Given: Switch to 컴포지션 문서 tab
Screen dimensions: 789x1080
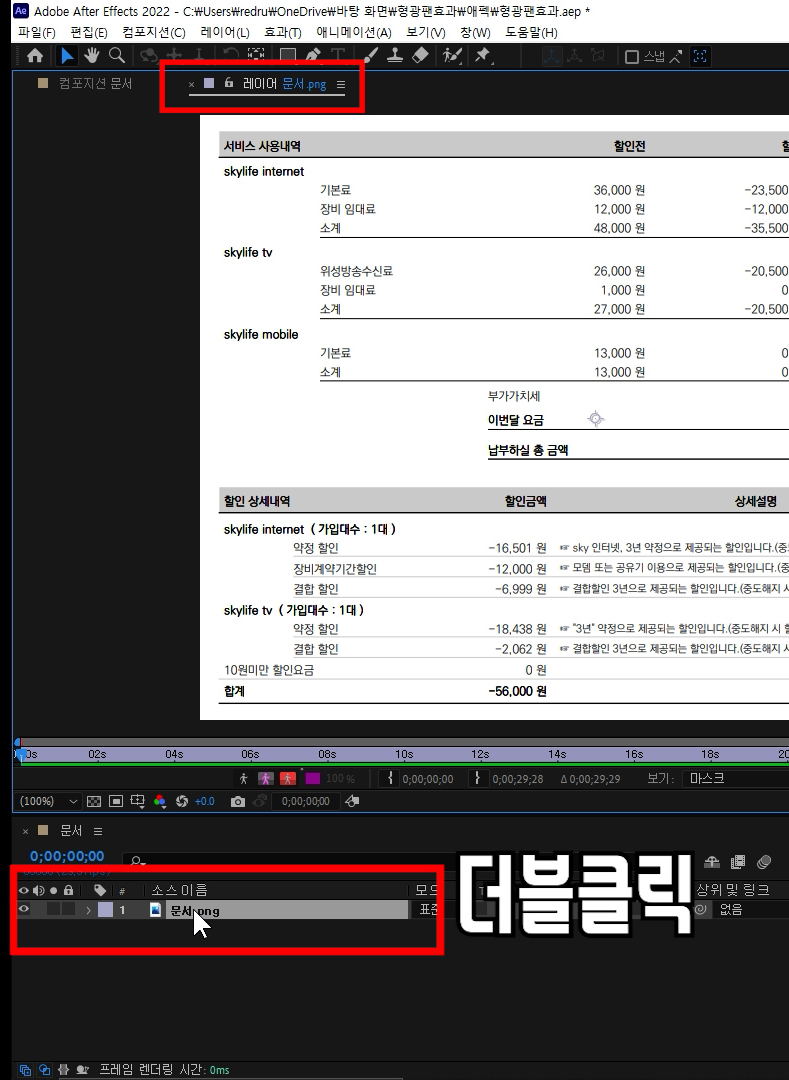Looking at the screenshot, I should [x=95, y=83].
